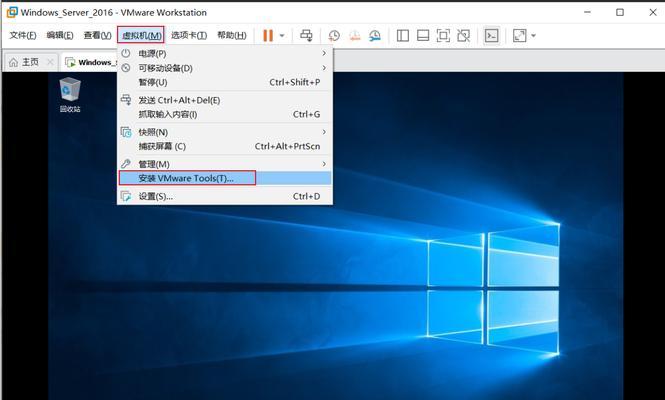Screen dimensions: 665x400
Task: Expand the 快照(N) submenu
Action: point(225,132)
